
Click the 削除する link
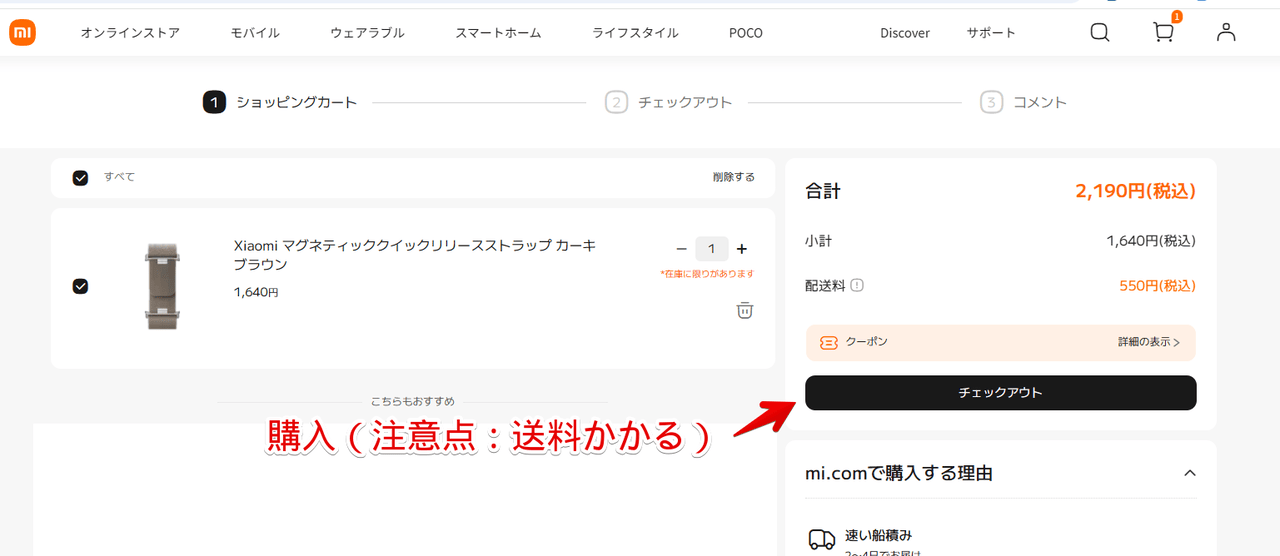[x=734, y=177]
